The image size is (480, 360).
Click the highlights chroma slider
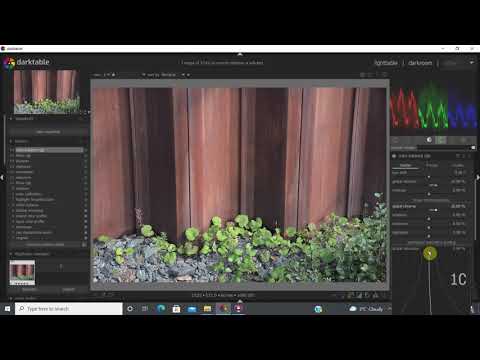429,233
